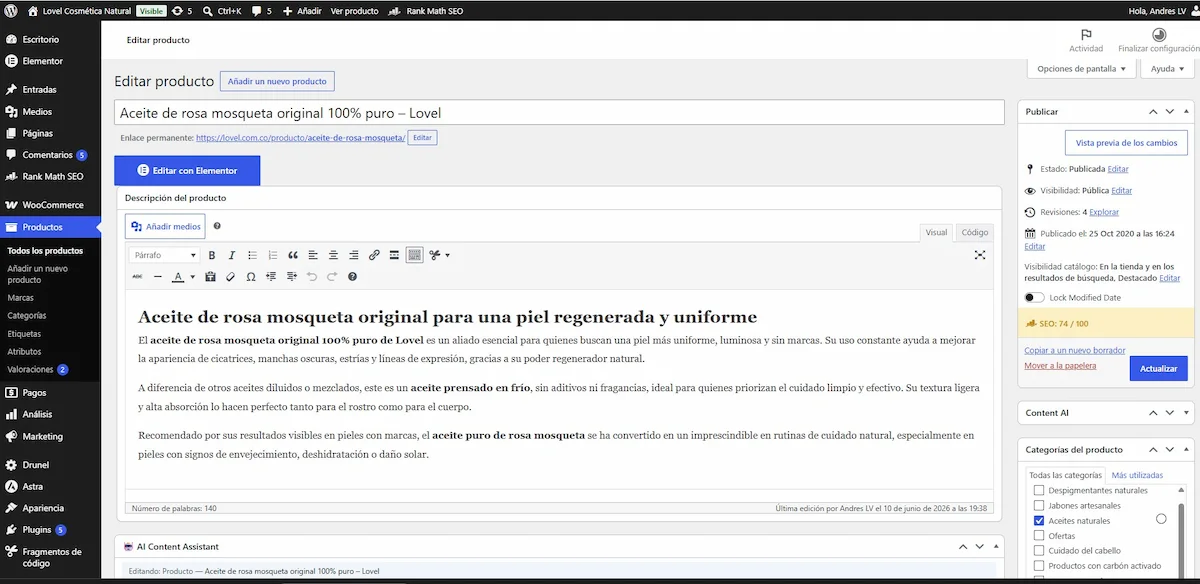Image resolution: width=1200 pixels, height=584 pixels.
Task: Switch to the Código editor tab
Action: 974,232
